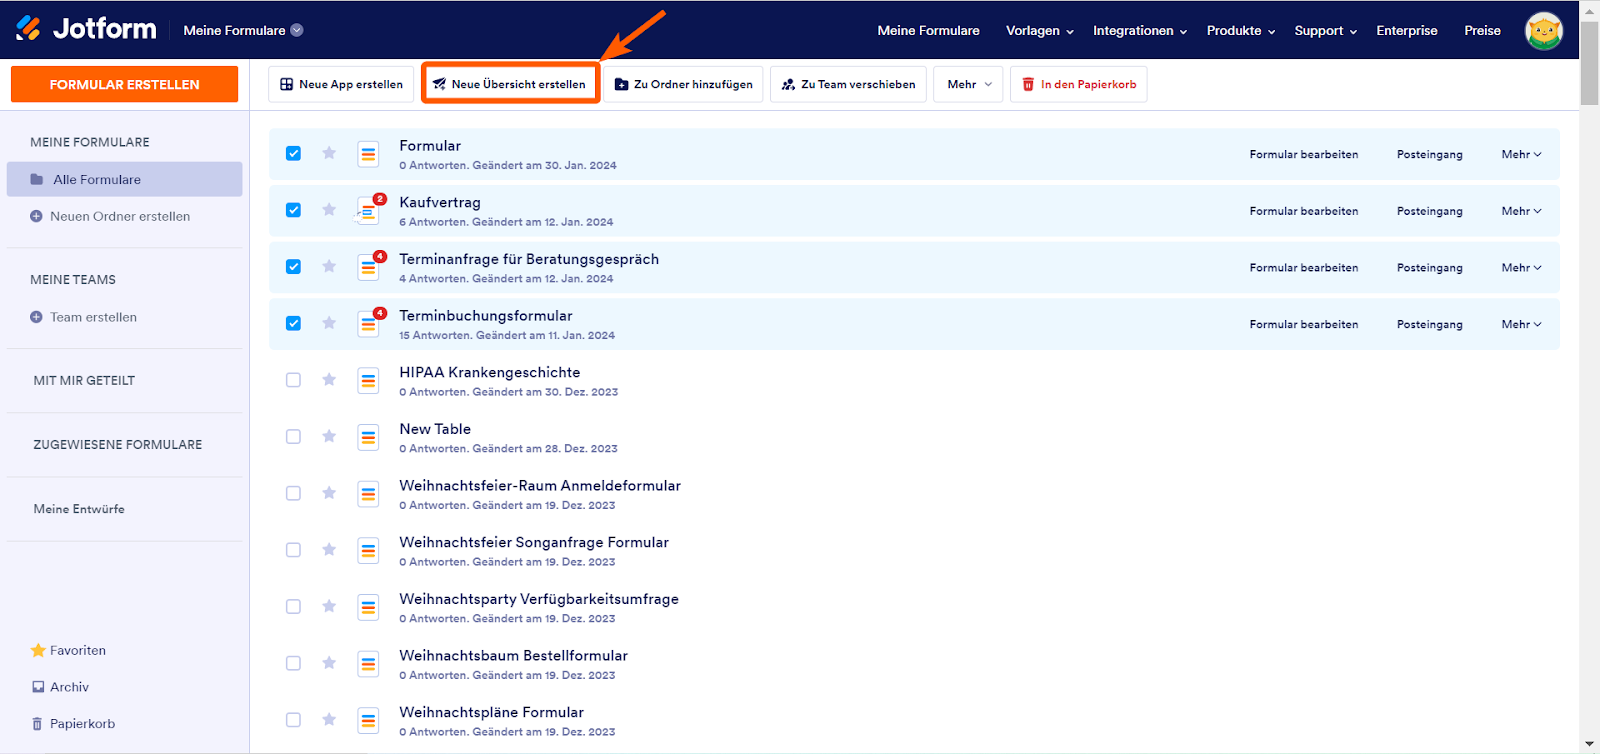Open Papierkorb in the sidebar
The image size is (1600, 754).
82,724
